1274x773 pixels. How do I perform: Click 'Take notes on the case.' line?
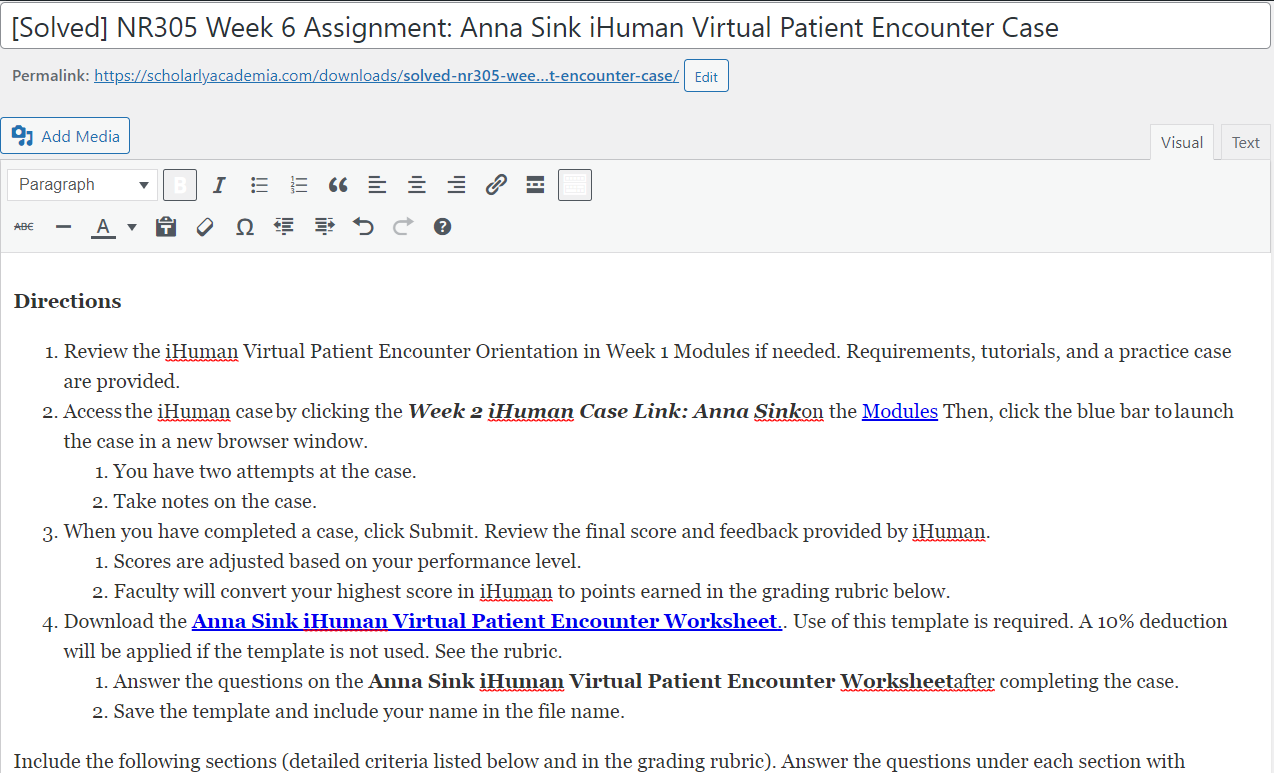click(x=215, y=501)
